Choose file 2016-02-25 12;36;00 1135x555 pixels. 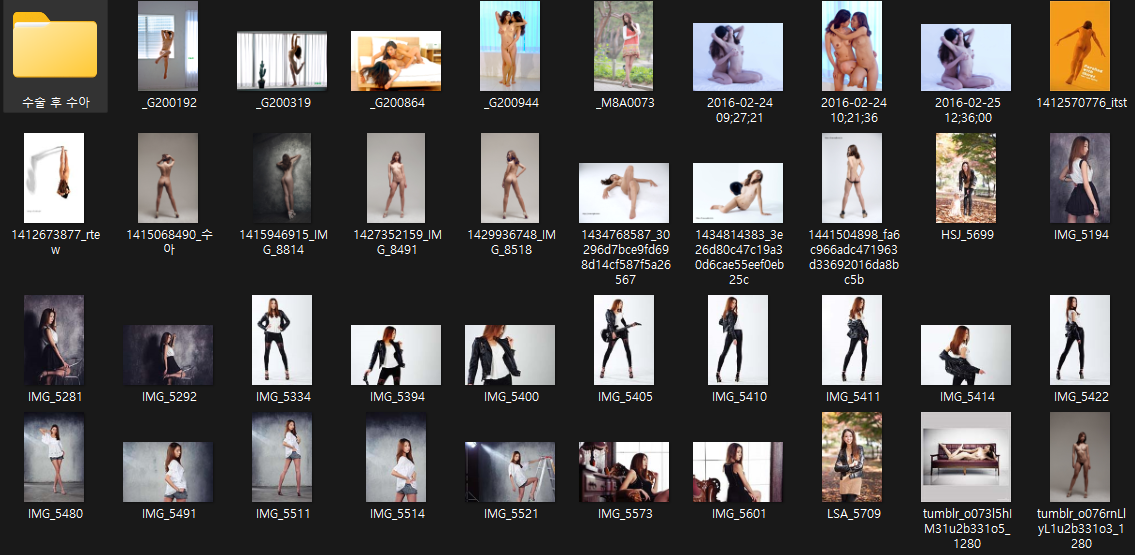point(966,58)
